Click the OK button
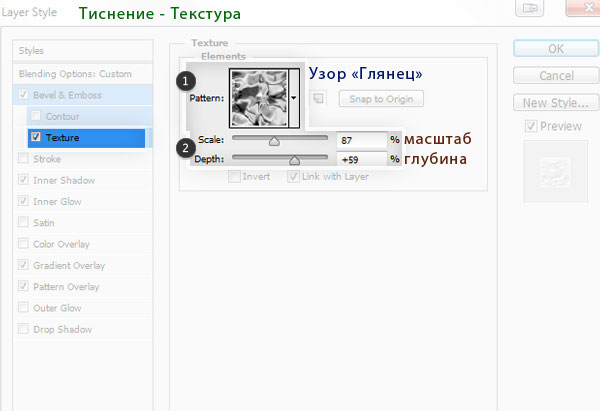This screenshot has height=411, width=600. [556, 49]
